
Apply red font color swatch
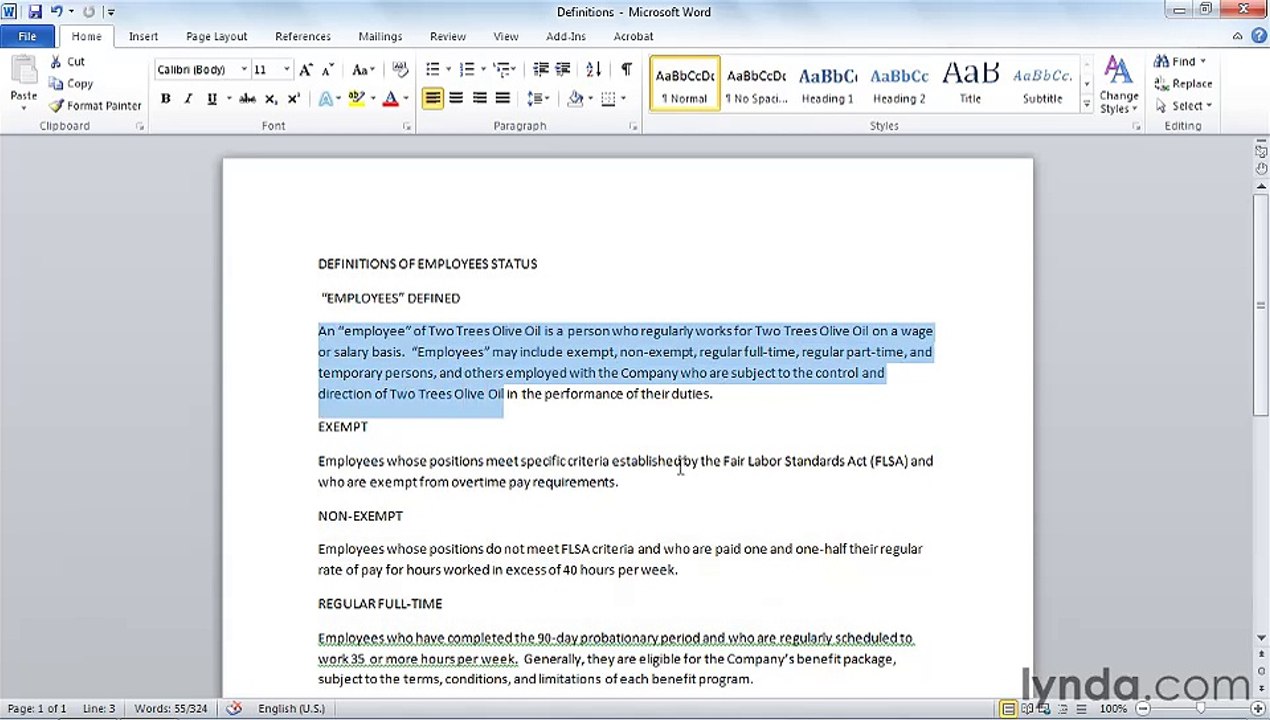point(390,99)
